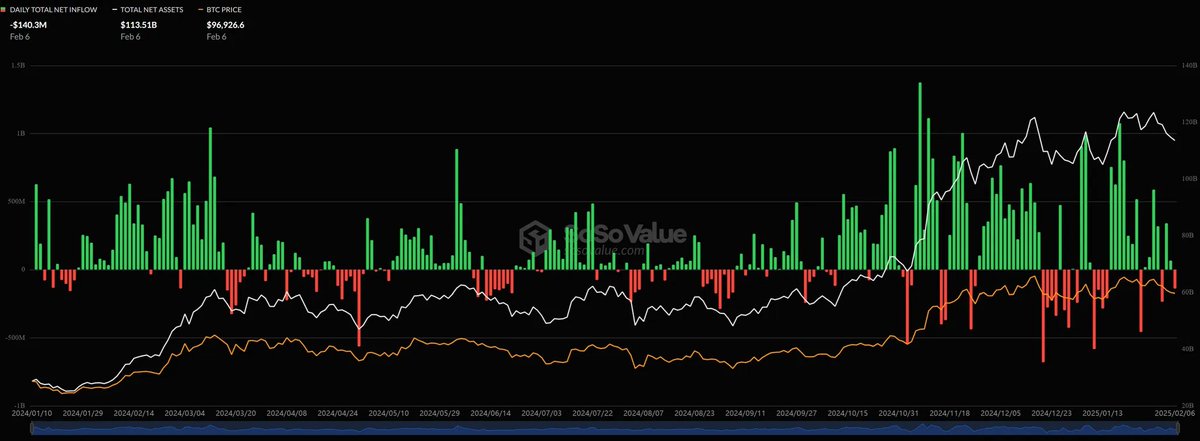Click the 2024/11/18 x-axis date label
1200x441 pixels.
click(952, 412)
